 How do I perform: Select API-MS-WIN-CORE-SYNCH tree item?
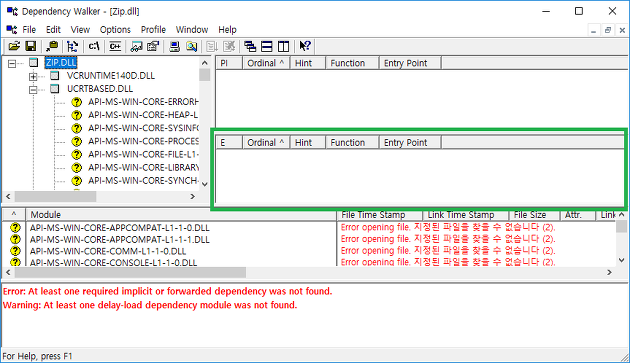tap(143, 181)
